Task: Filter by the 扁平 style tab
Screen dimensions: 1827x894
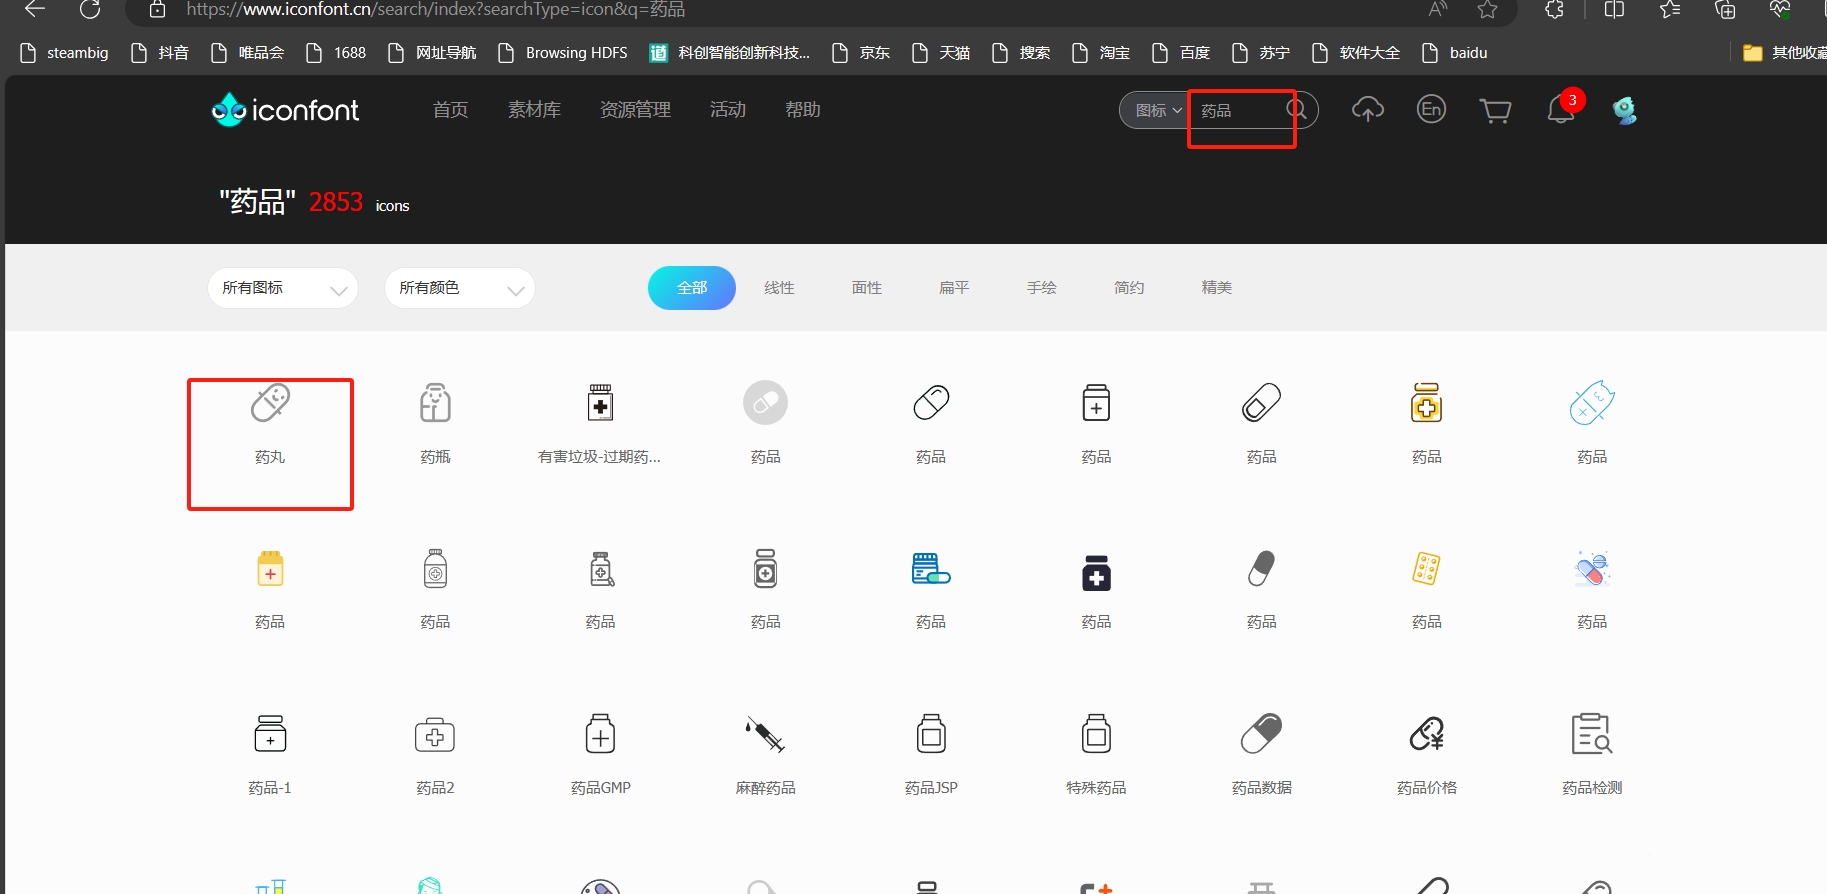Action: click(x=954, y=288)
